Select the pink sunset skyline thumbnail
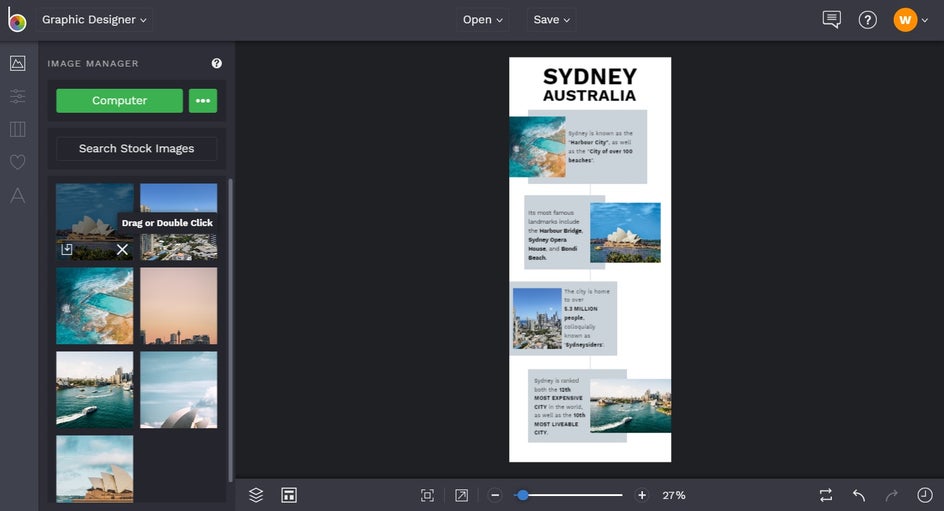 pyautogui.click(x=178, y=306)
